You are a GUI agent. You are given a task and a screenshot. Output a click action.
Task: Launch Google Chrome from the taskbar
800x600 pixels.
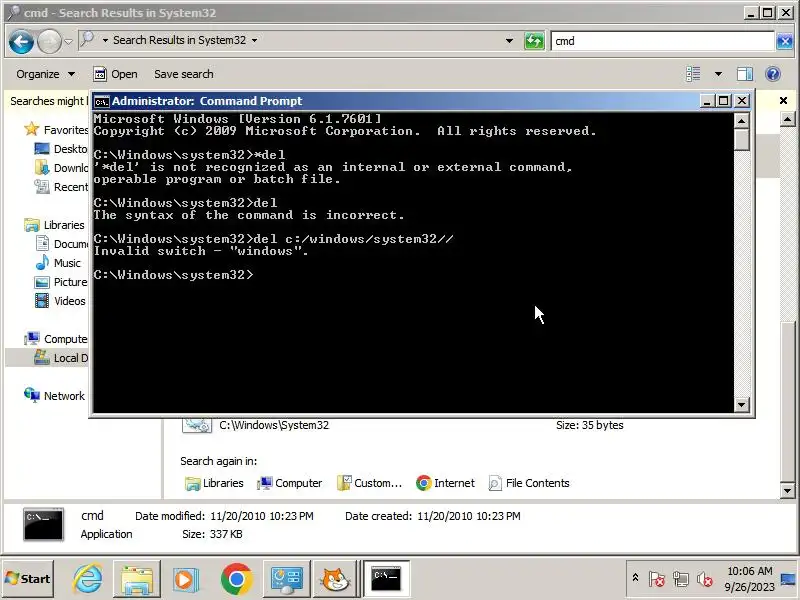click(236, 579)
